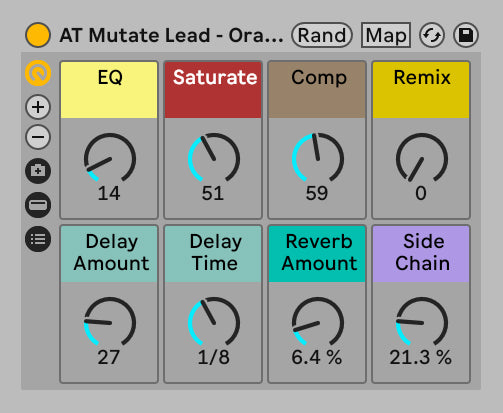Toggle the rack's yellow activator button
503x413 pixels.
[38, 35]
